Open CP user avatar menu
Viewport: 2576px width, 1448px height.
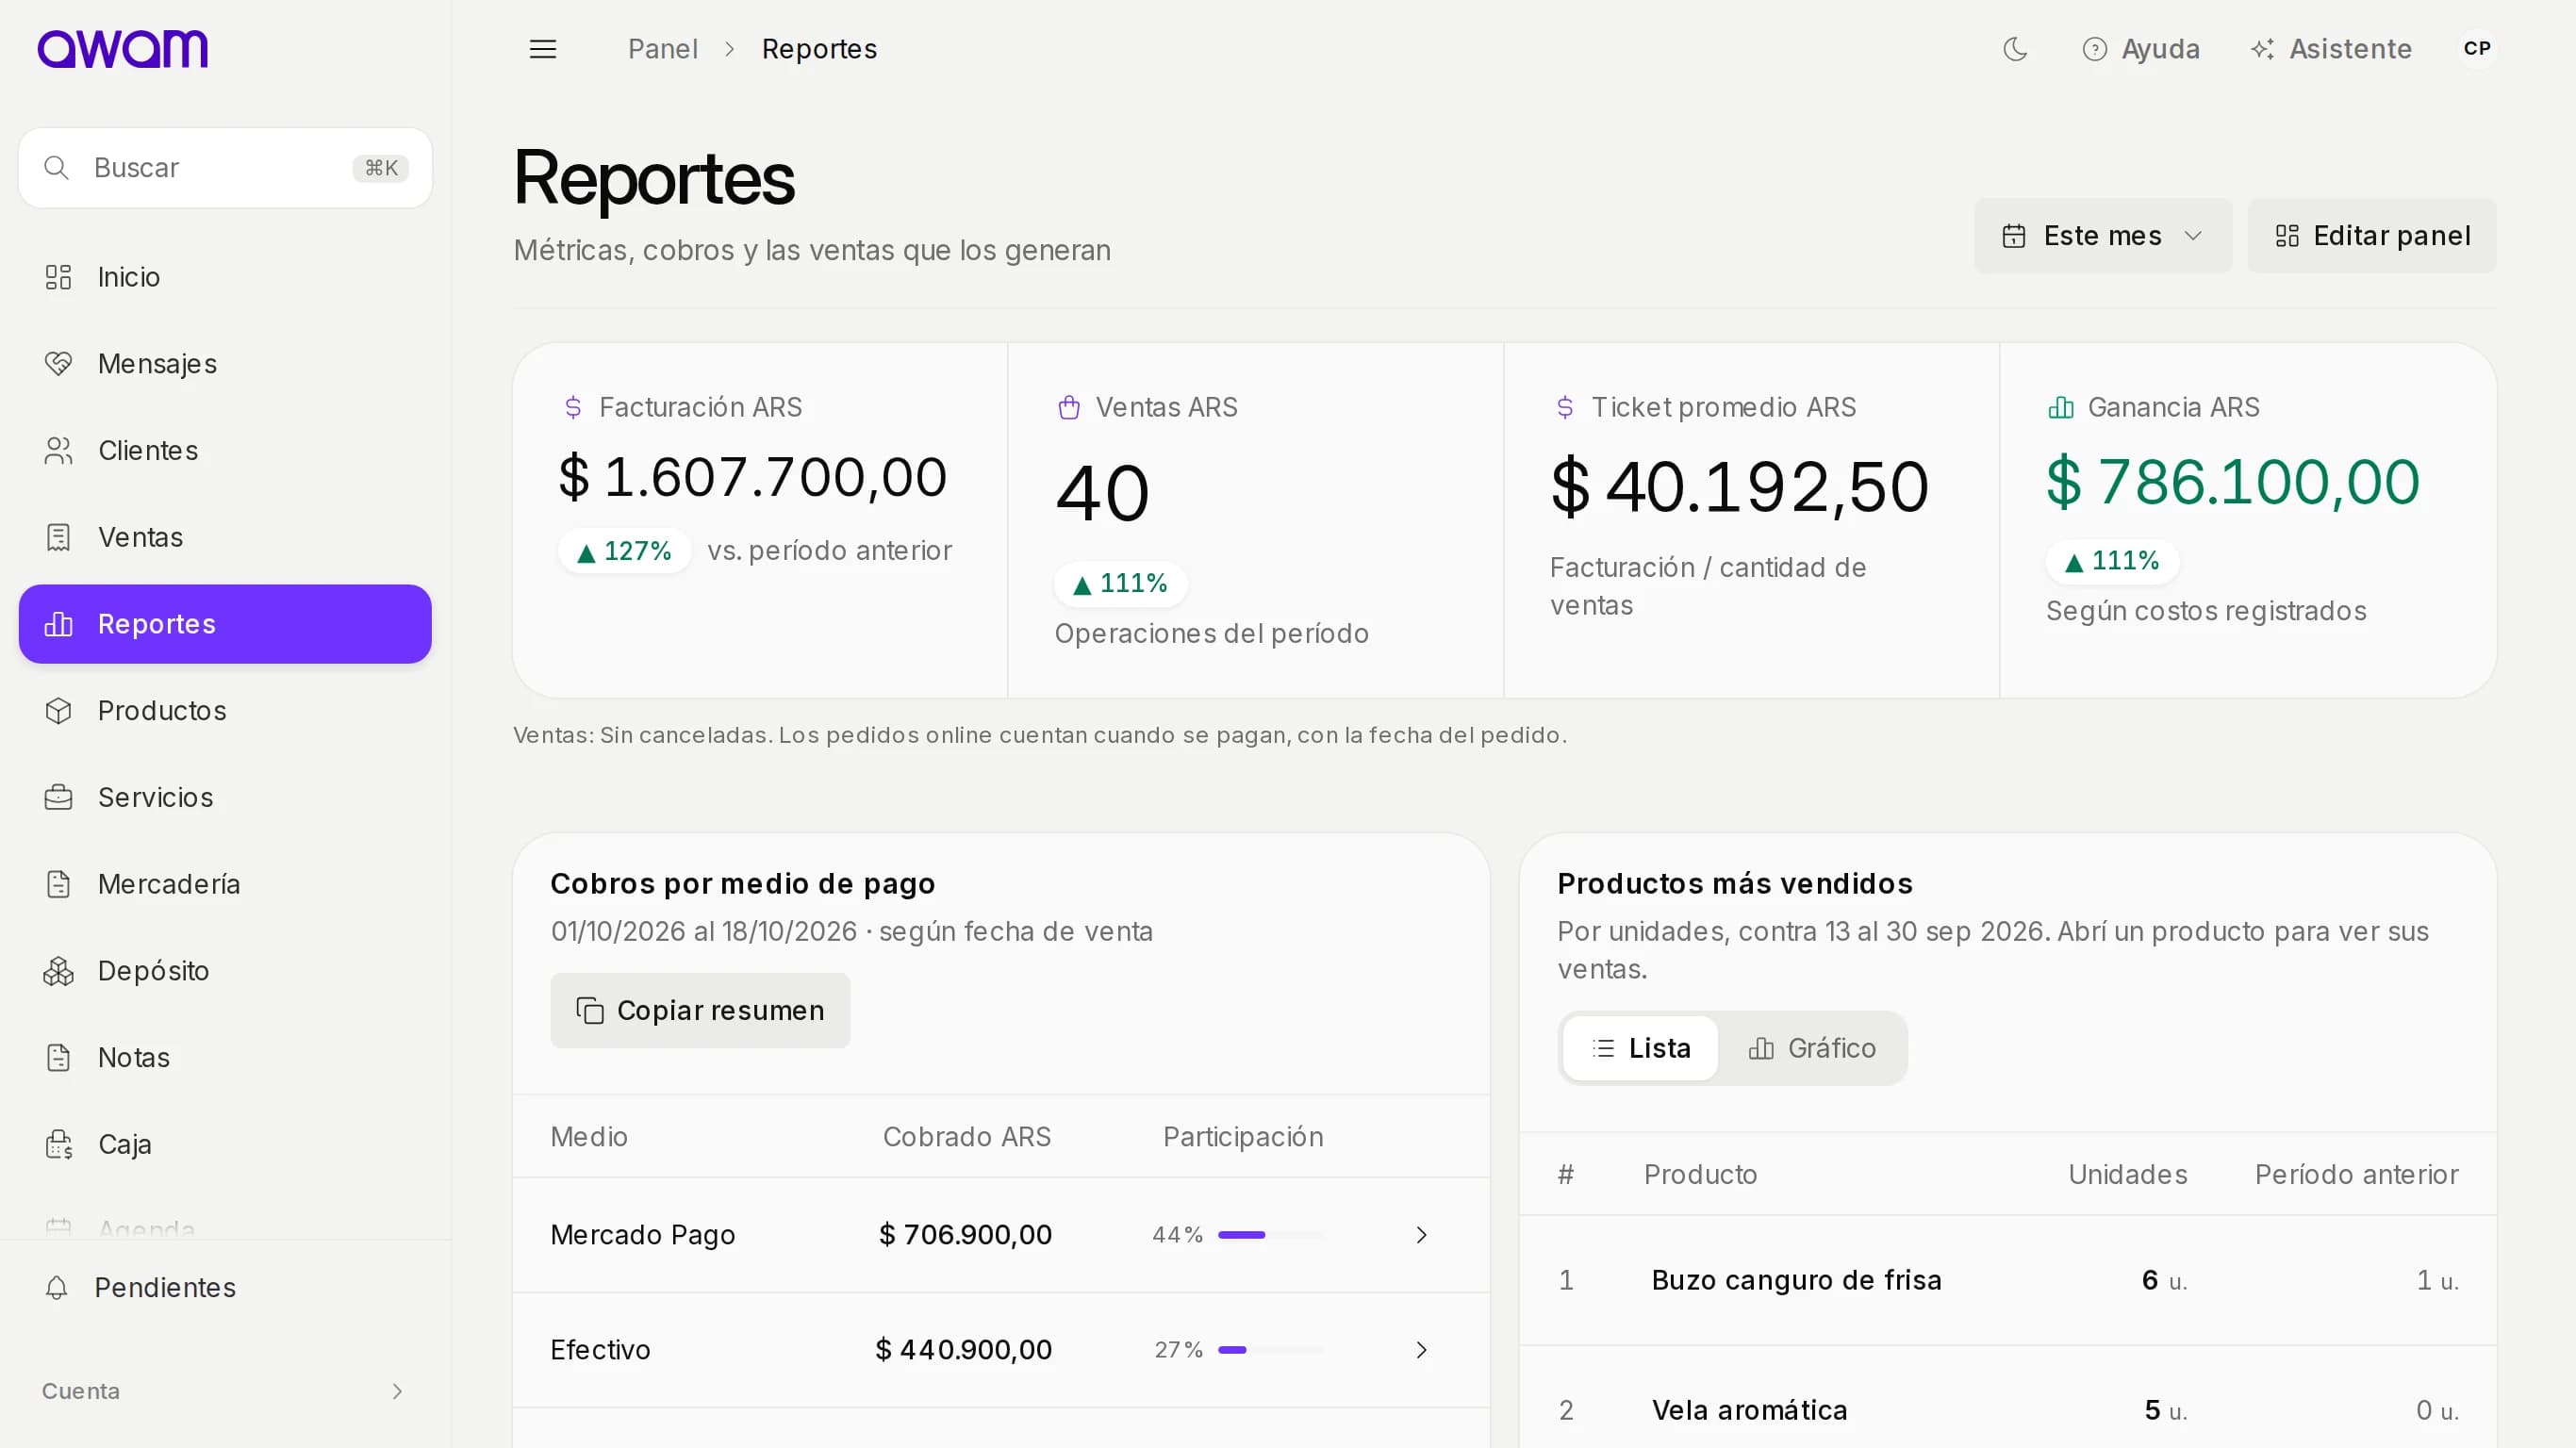pos(2477,48)
